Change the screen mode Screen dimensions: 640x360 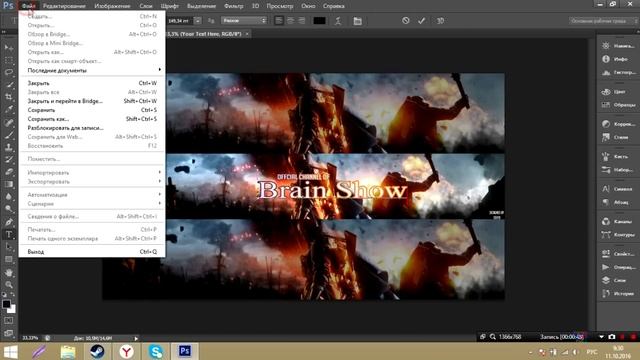9,333
